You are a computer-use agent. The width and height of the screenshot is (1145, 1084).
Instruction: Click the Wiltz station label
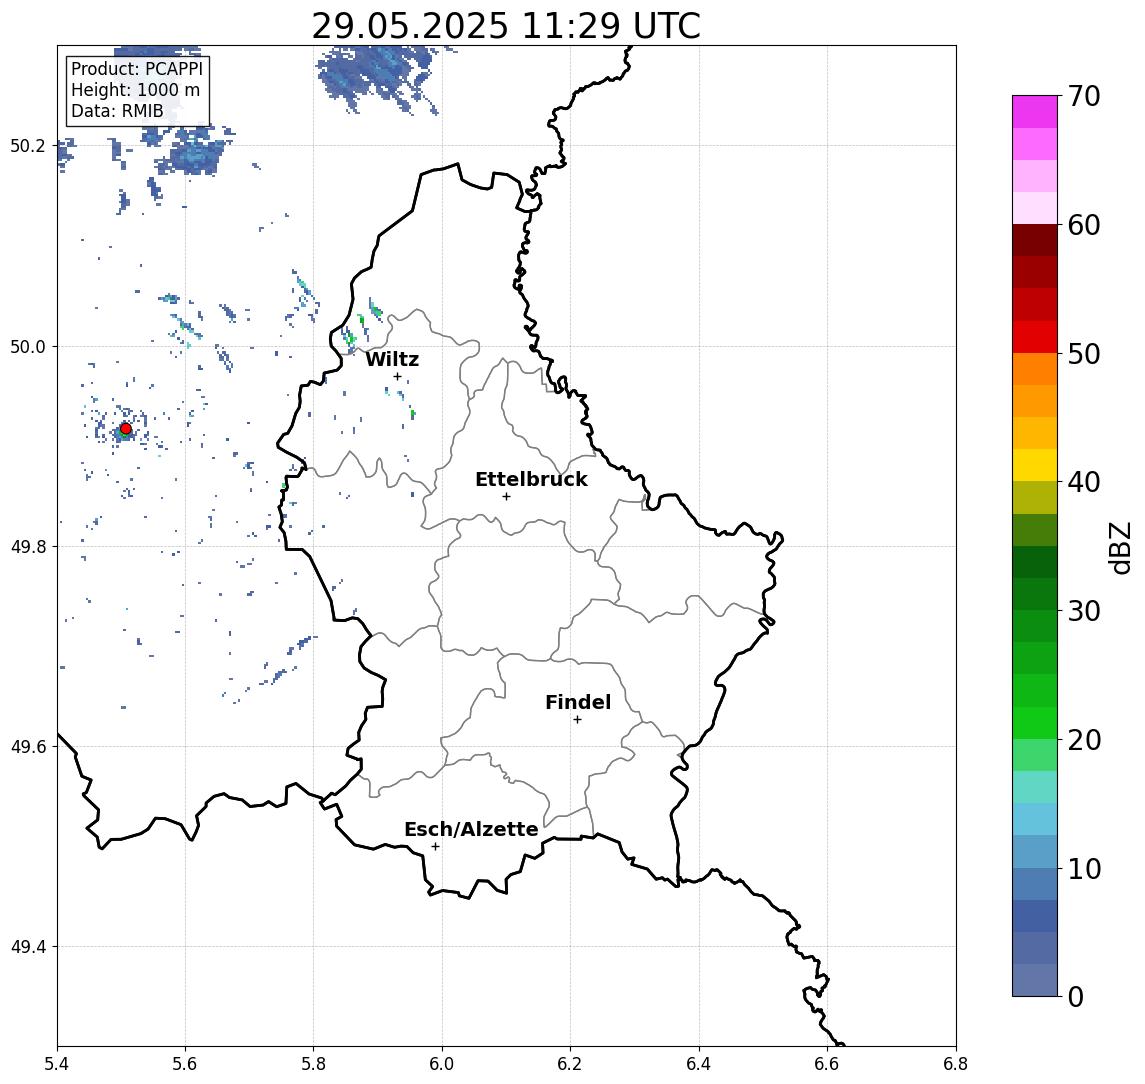tap(392, 359)
